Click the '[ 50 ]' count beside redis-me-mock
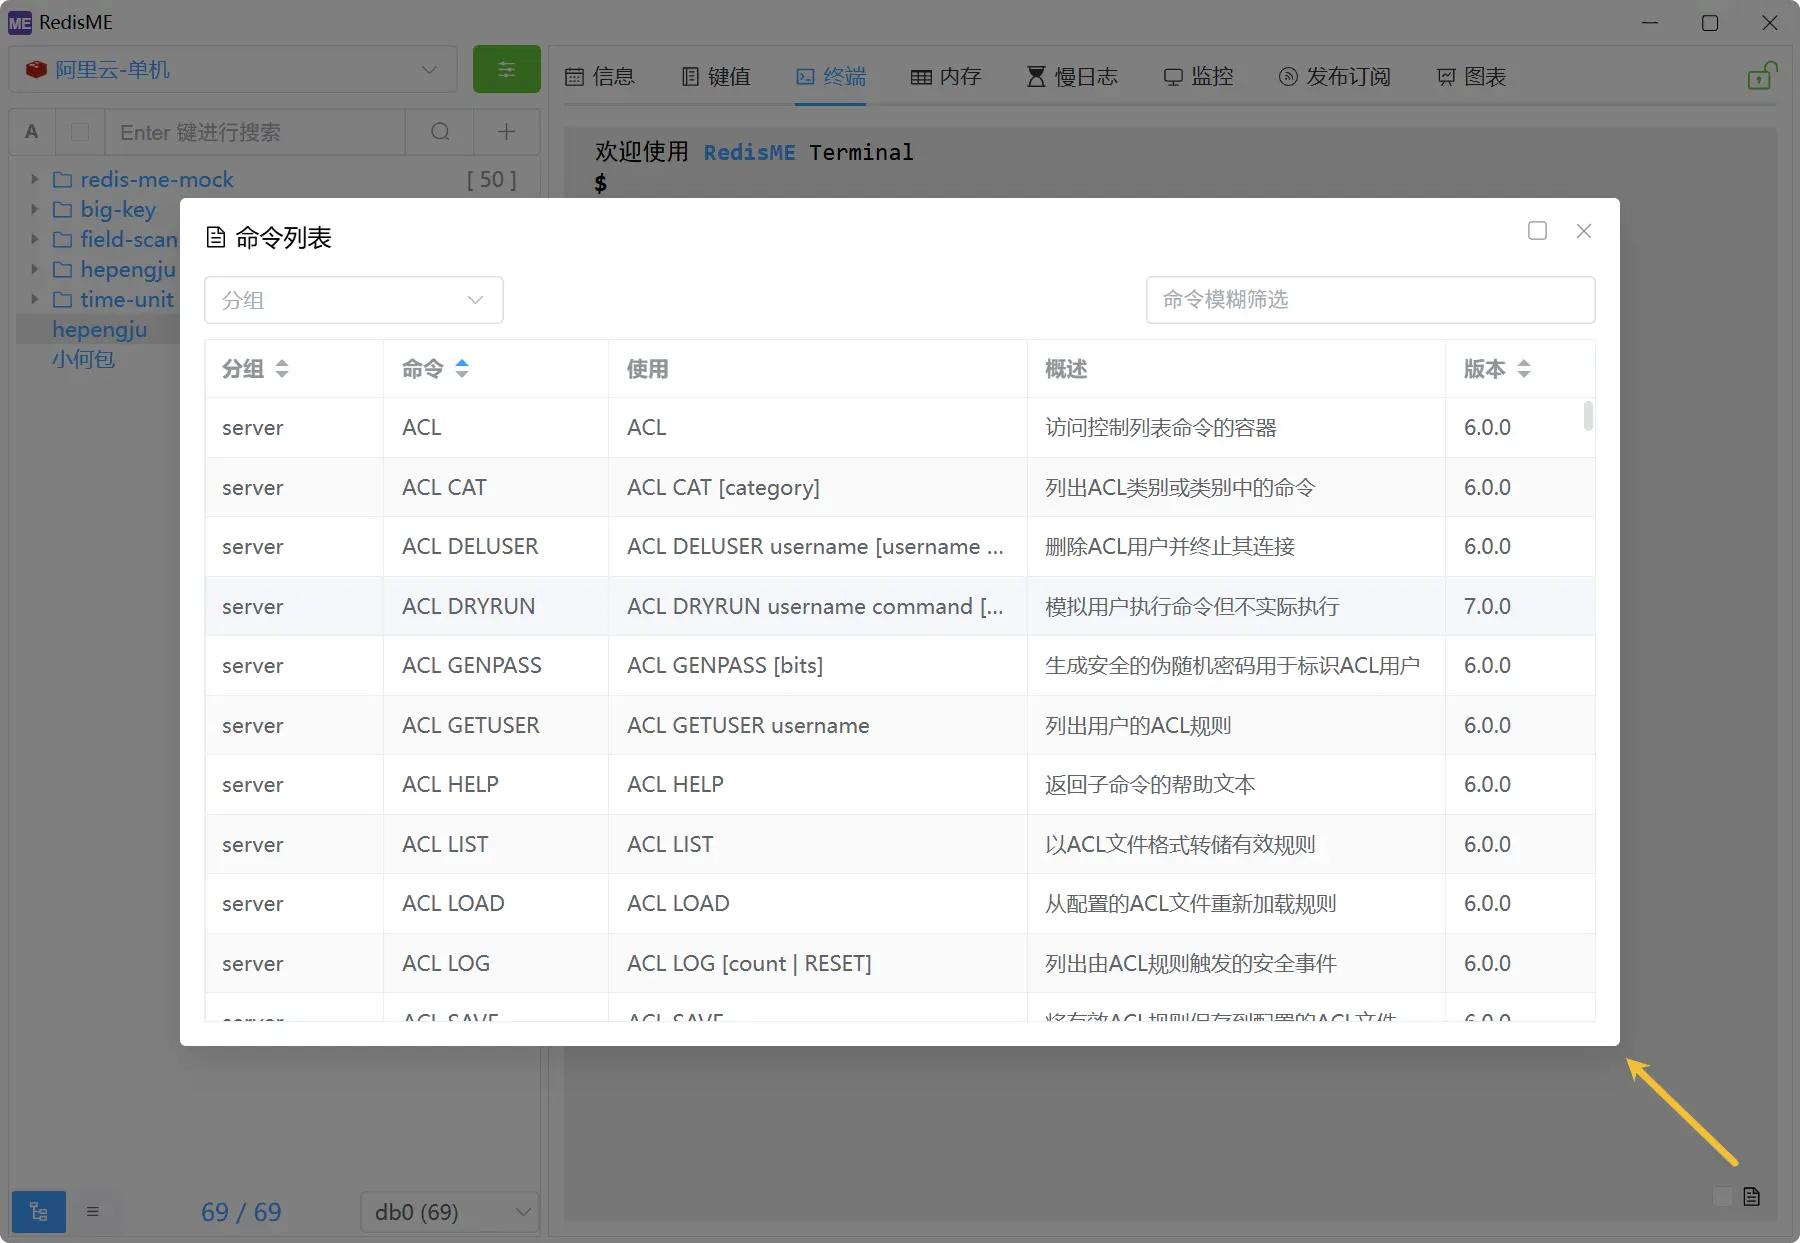1800x1243 pixels. point(491,179)
